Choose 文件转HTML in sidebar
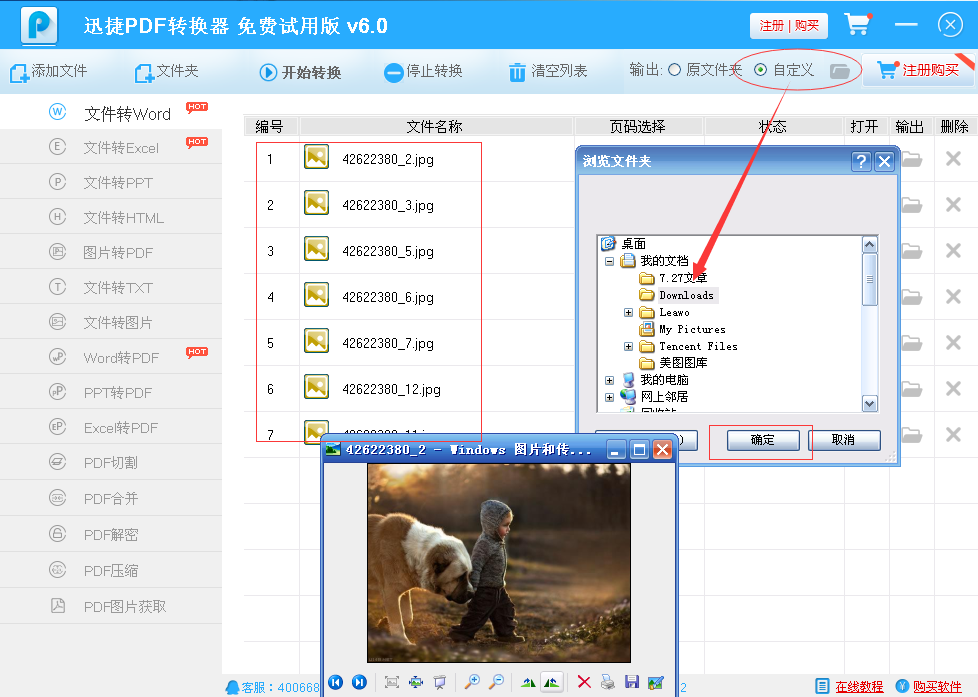 (111, 217)
